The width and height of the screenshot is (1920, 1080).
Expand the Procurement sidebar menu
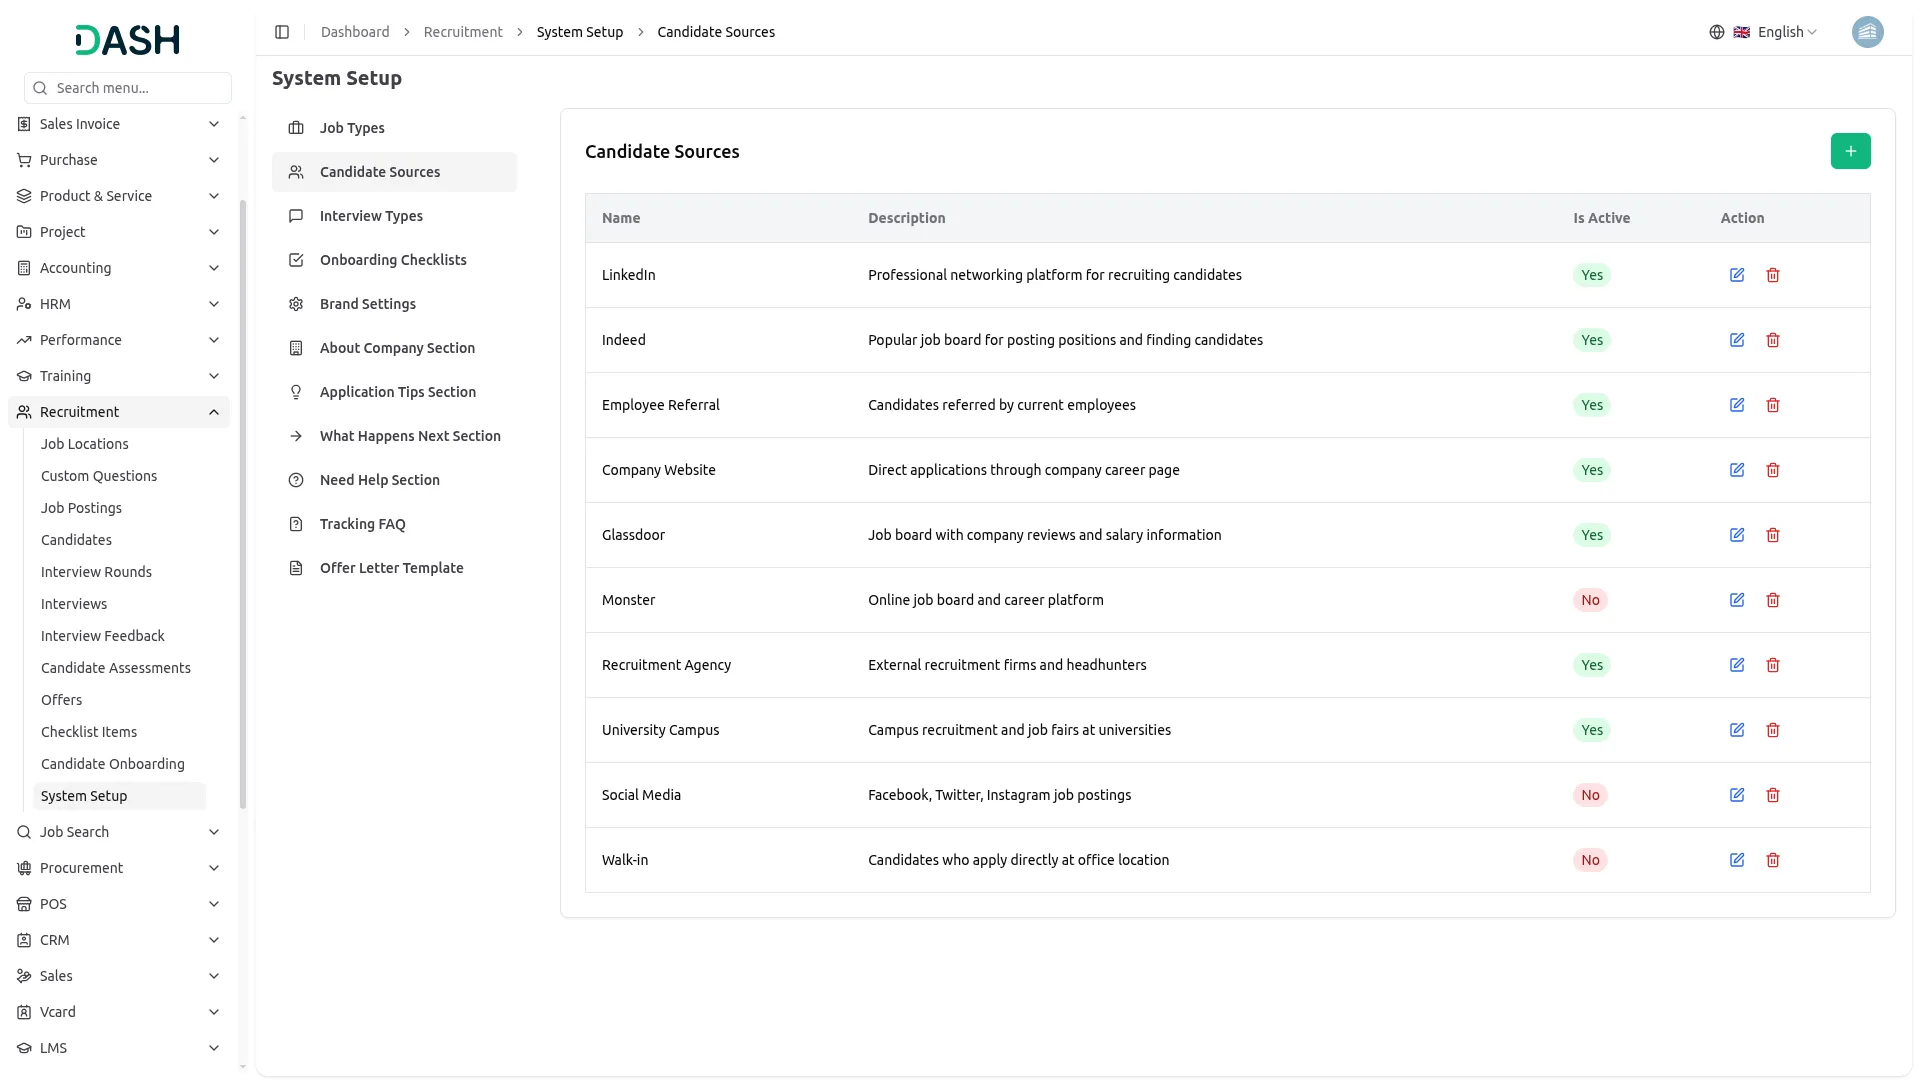[118, 868]
